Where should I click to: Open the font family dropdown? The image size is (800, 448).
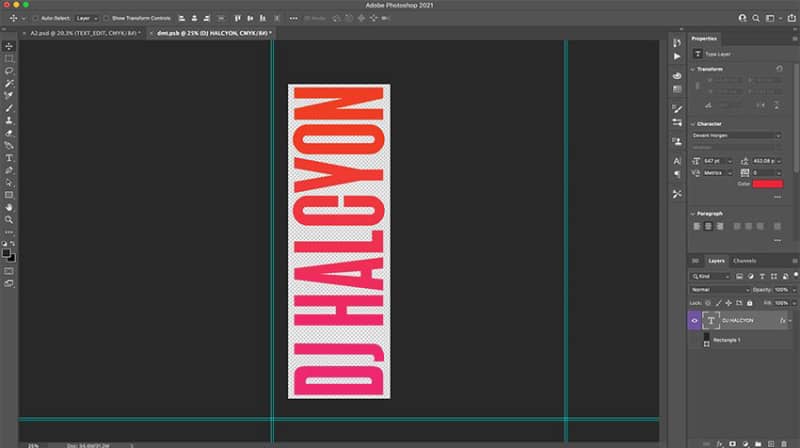(x=736, y=135)
